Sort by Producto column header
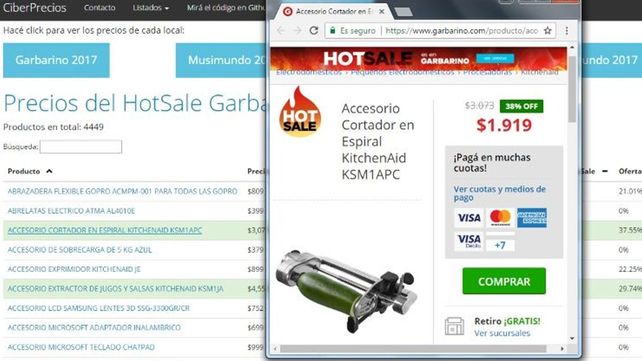The width and height of the screenshot is (642, 361). point(30,171)
